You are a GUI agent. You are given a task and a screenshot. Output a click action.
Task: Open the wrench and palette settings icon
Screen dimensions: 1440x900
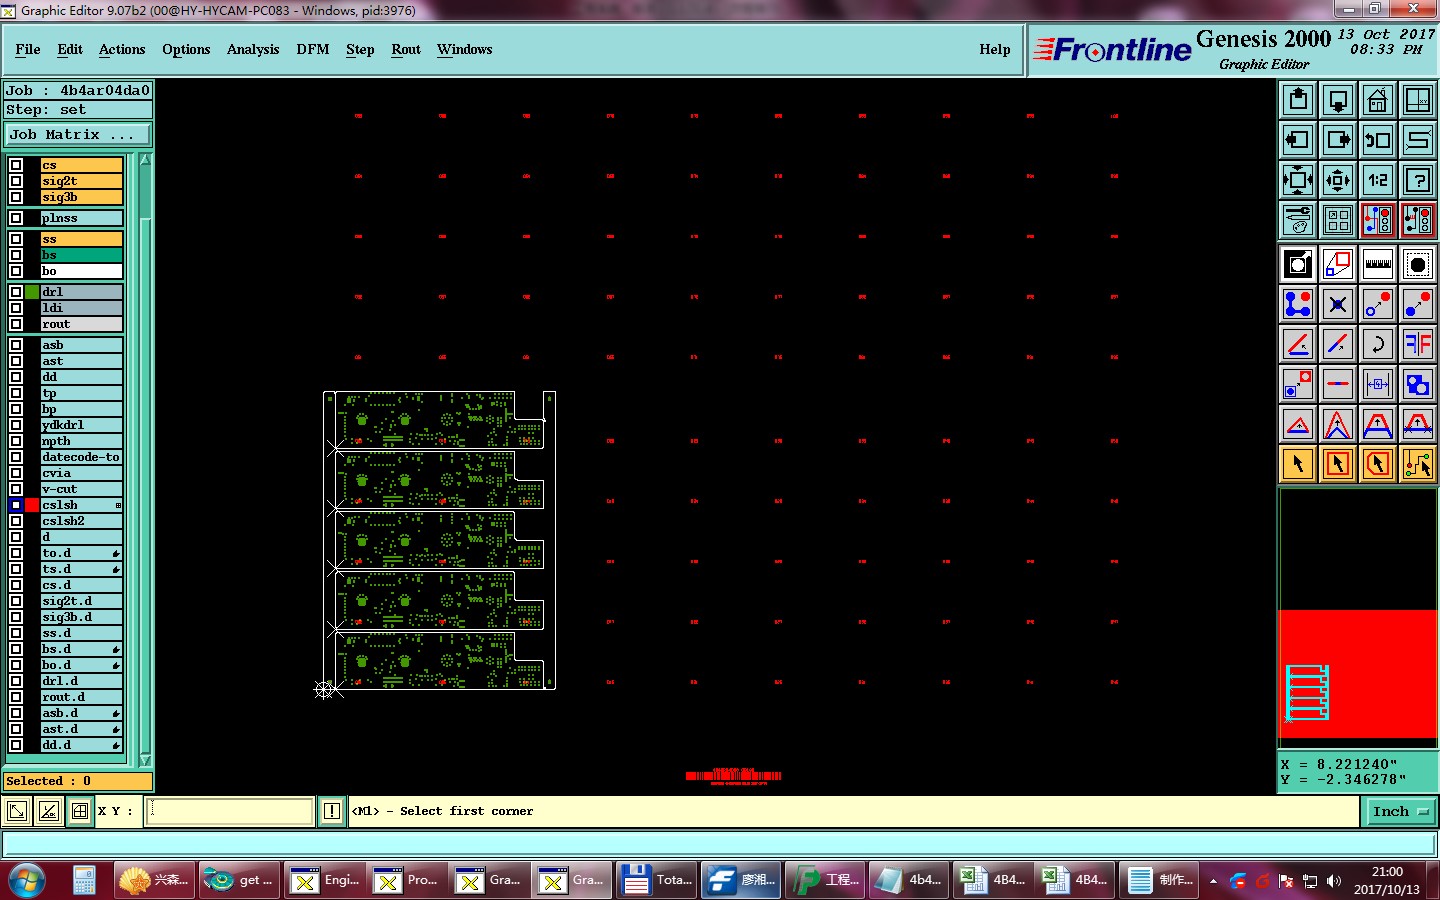click(1298, 220)
